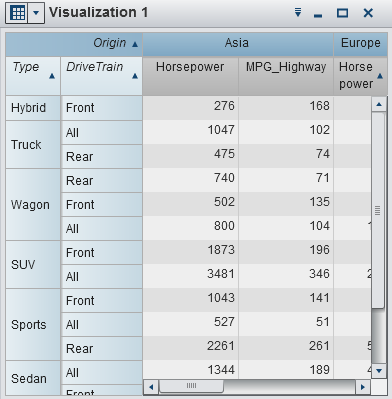Open the visualization options menu icon
This screenshot has height=399, width=392.
tap(298, 13)
